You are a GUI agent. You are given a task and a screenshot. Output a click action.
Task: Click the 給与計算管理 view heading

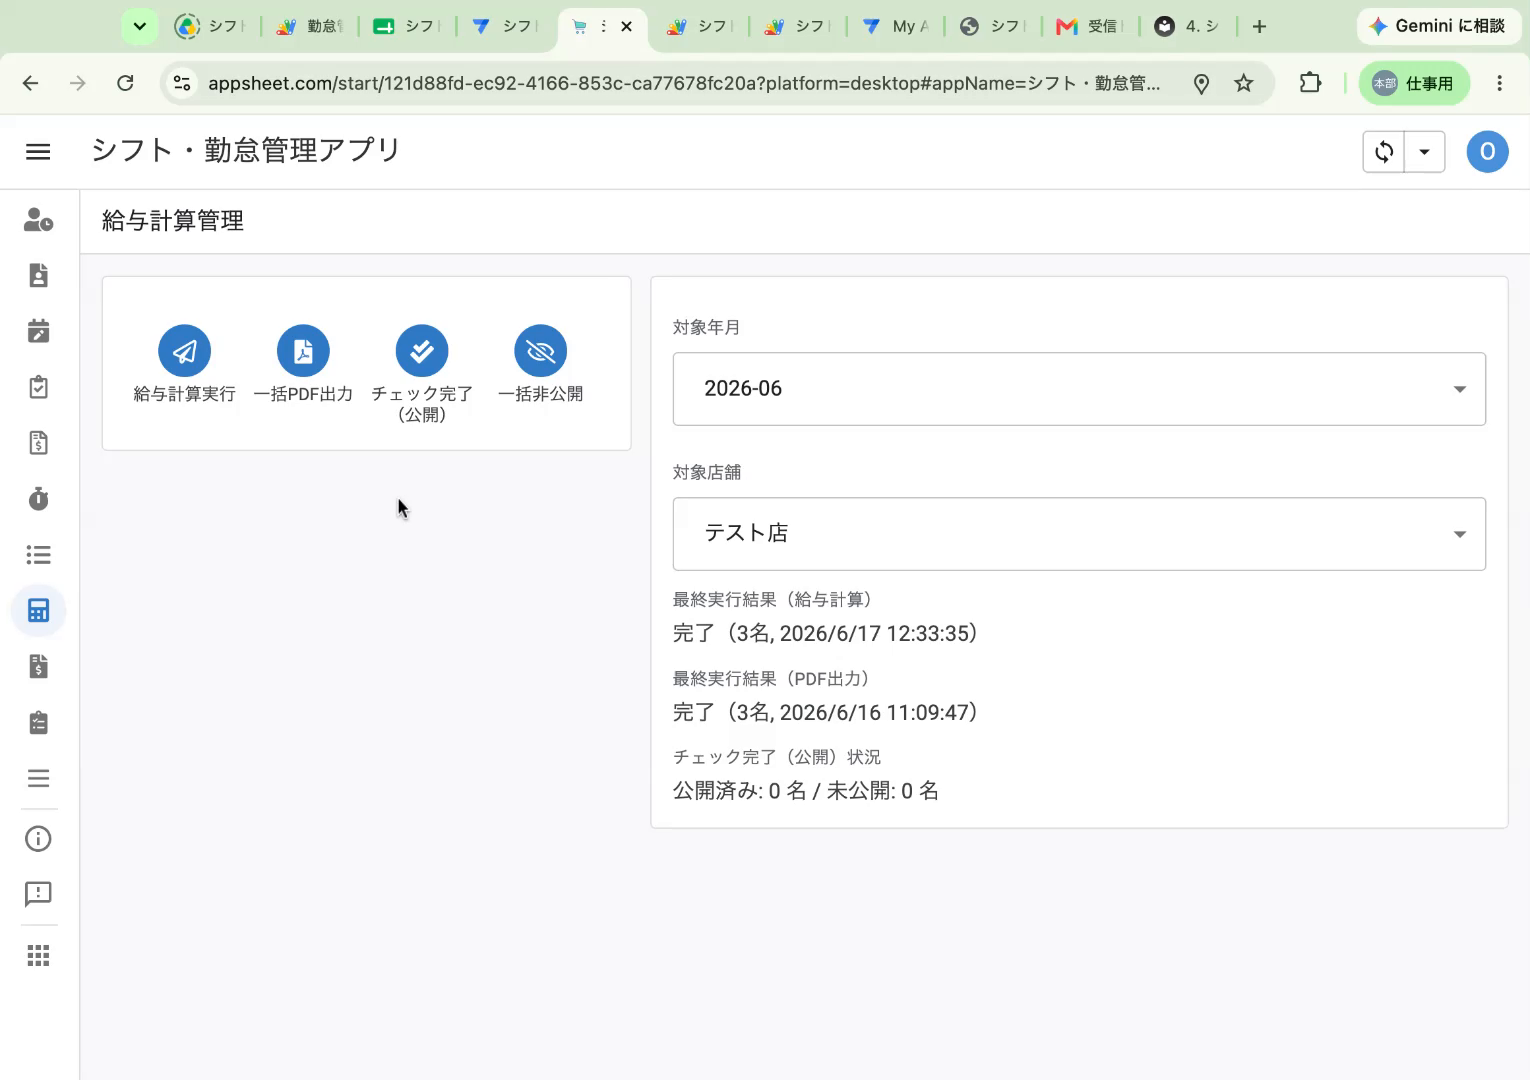point(173,221)
